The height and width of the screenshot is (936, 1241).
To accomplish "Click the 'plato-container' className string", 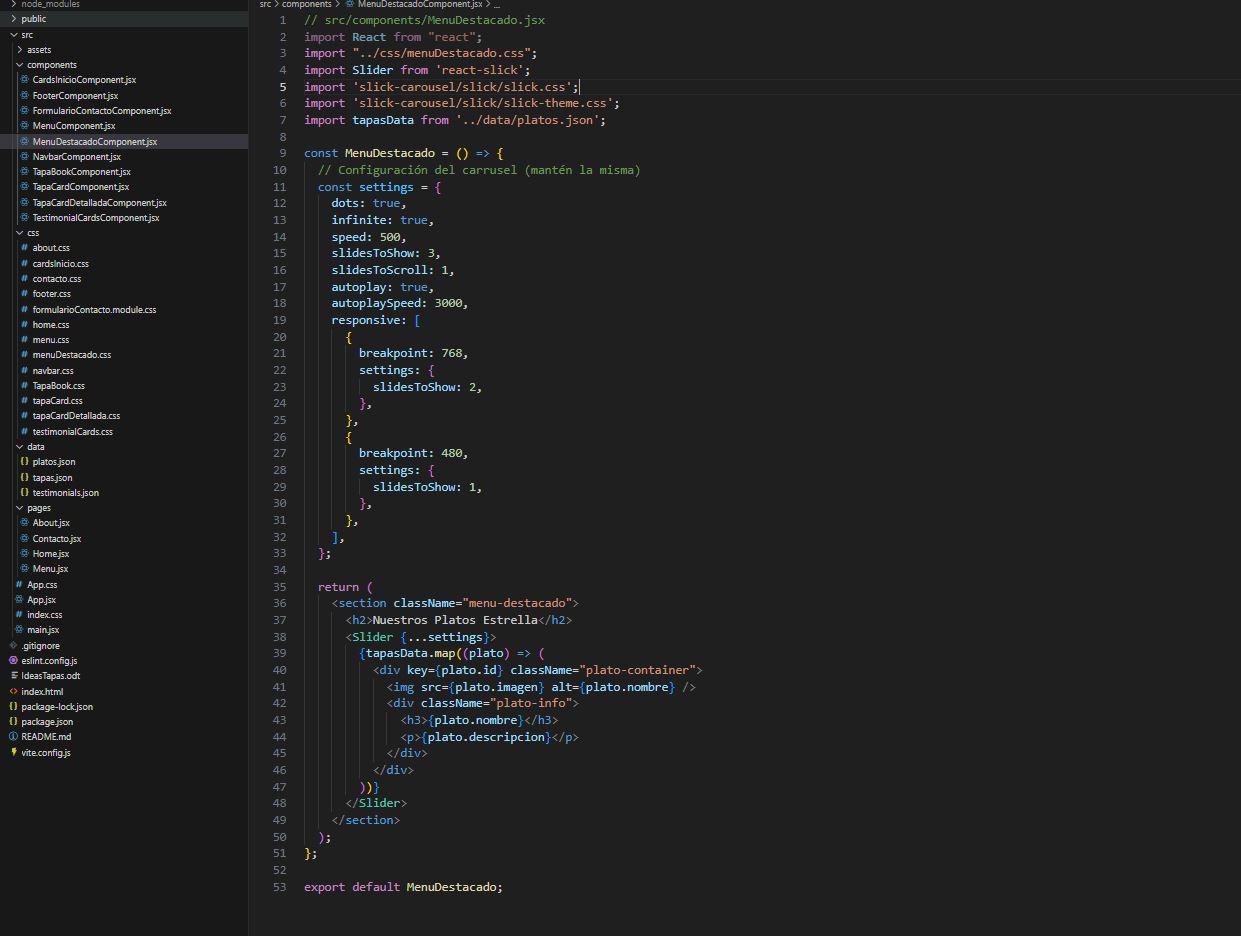I will [637, 670].
